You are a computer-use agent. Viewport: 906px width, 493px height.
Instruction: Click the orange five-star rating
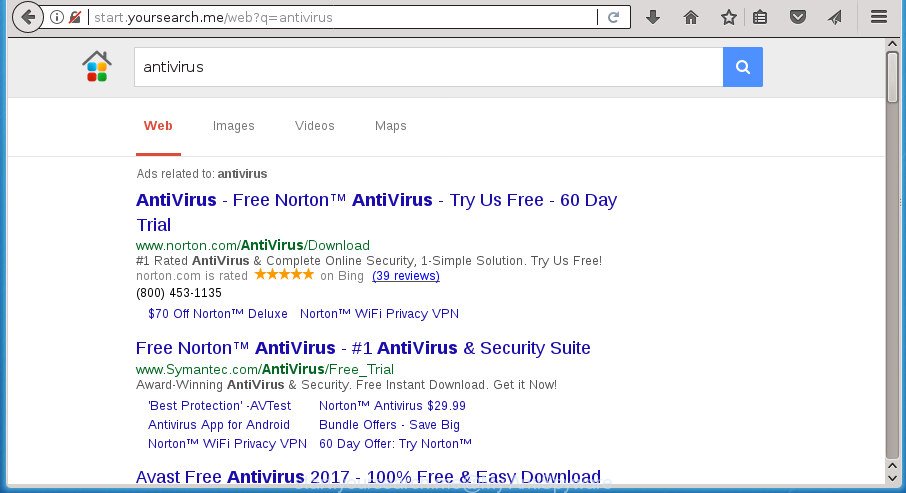(x=284, y=275)
